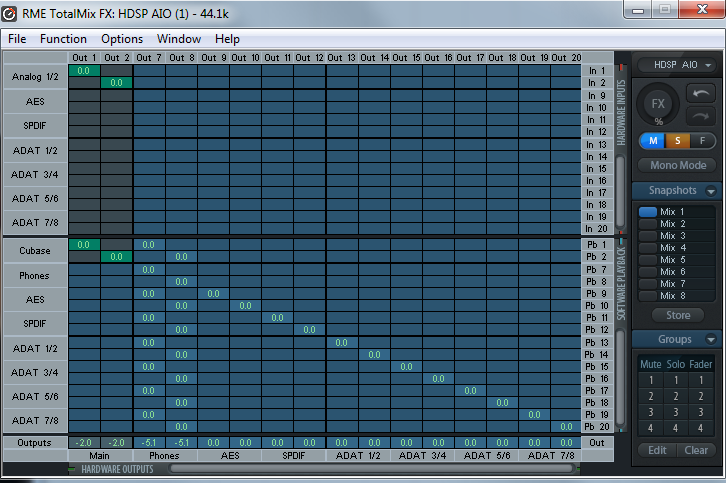Toggle Mute group 4
The height and width of the screenshot is (483, 726).
(x=651, y=428)
